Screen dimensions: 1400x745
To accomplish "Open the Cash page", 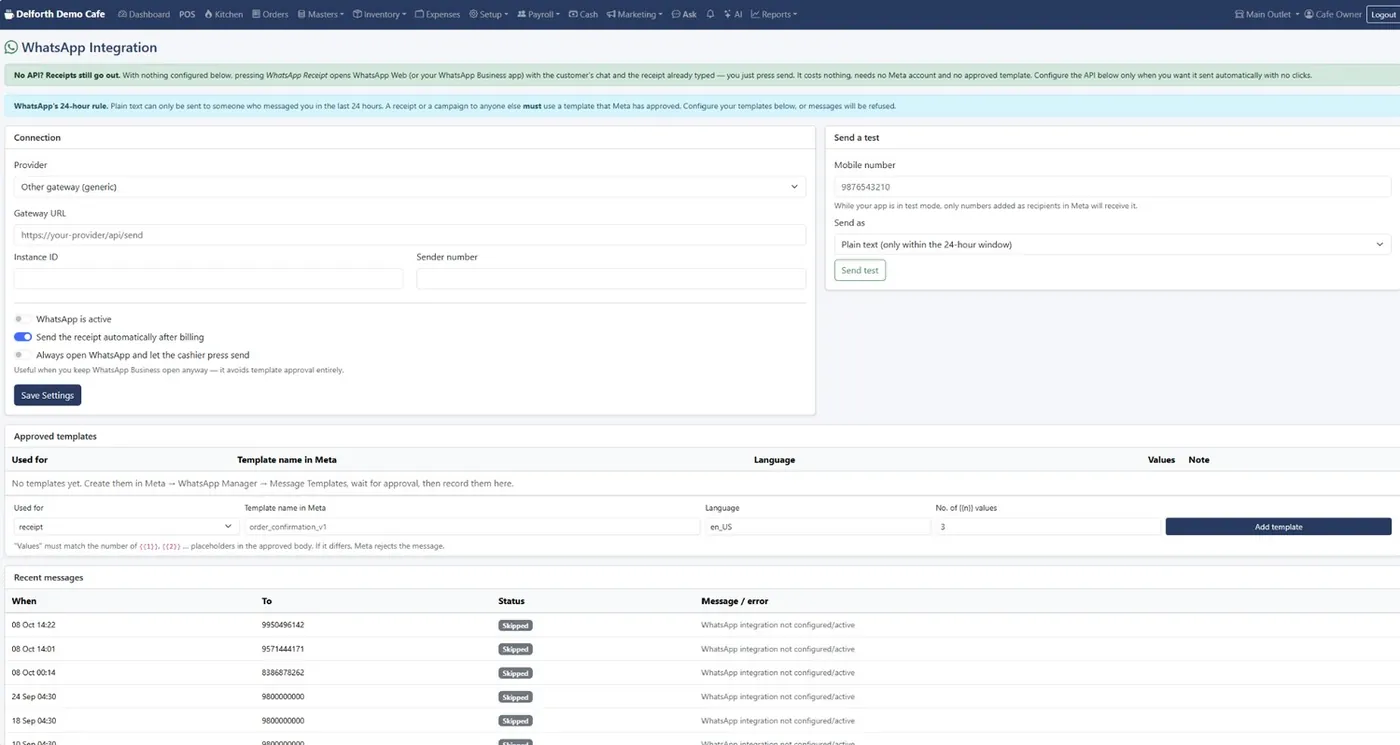I will tap(583, 15).
